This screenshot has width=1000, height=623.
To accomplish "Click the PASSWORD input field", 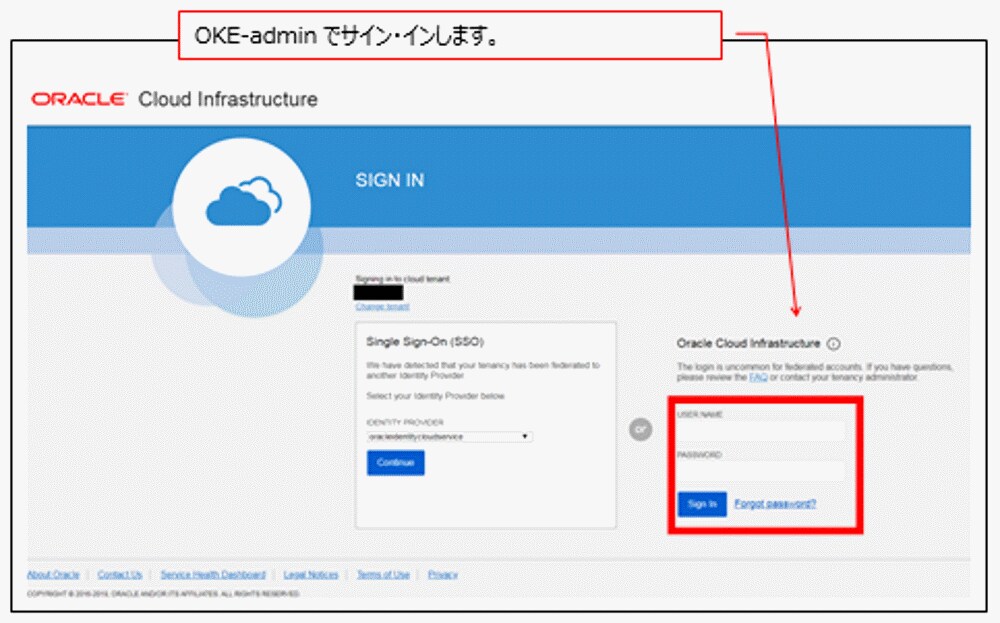I will coord(760,469).
